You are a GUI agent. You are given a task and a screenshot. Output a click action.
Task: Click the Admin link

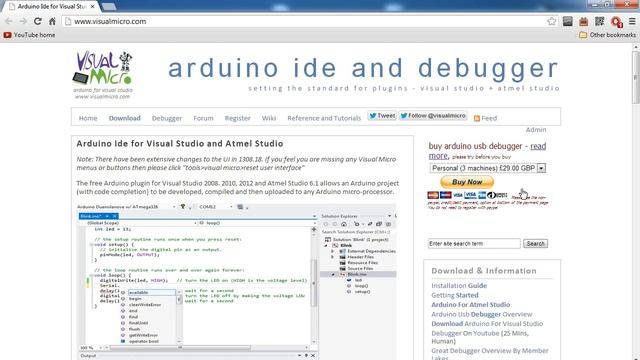pos(536,130)
